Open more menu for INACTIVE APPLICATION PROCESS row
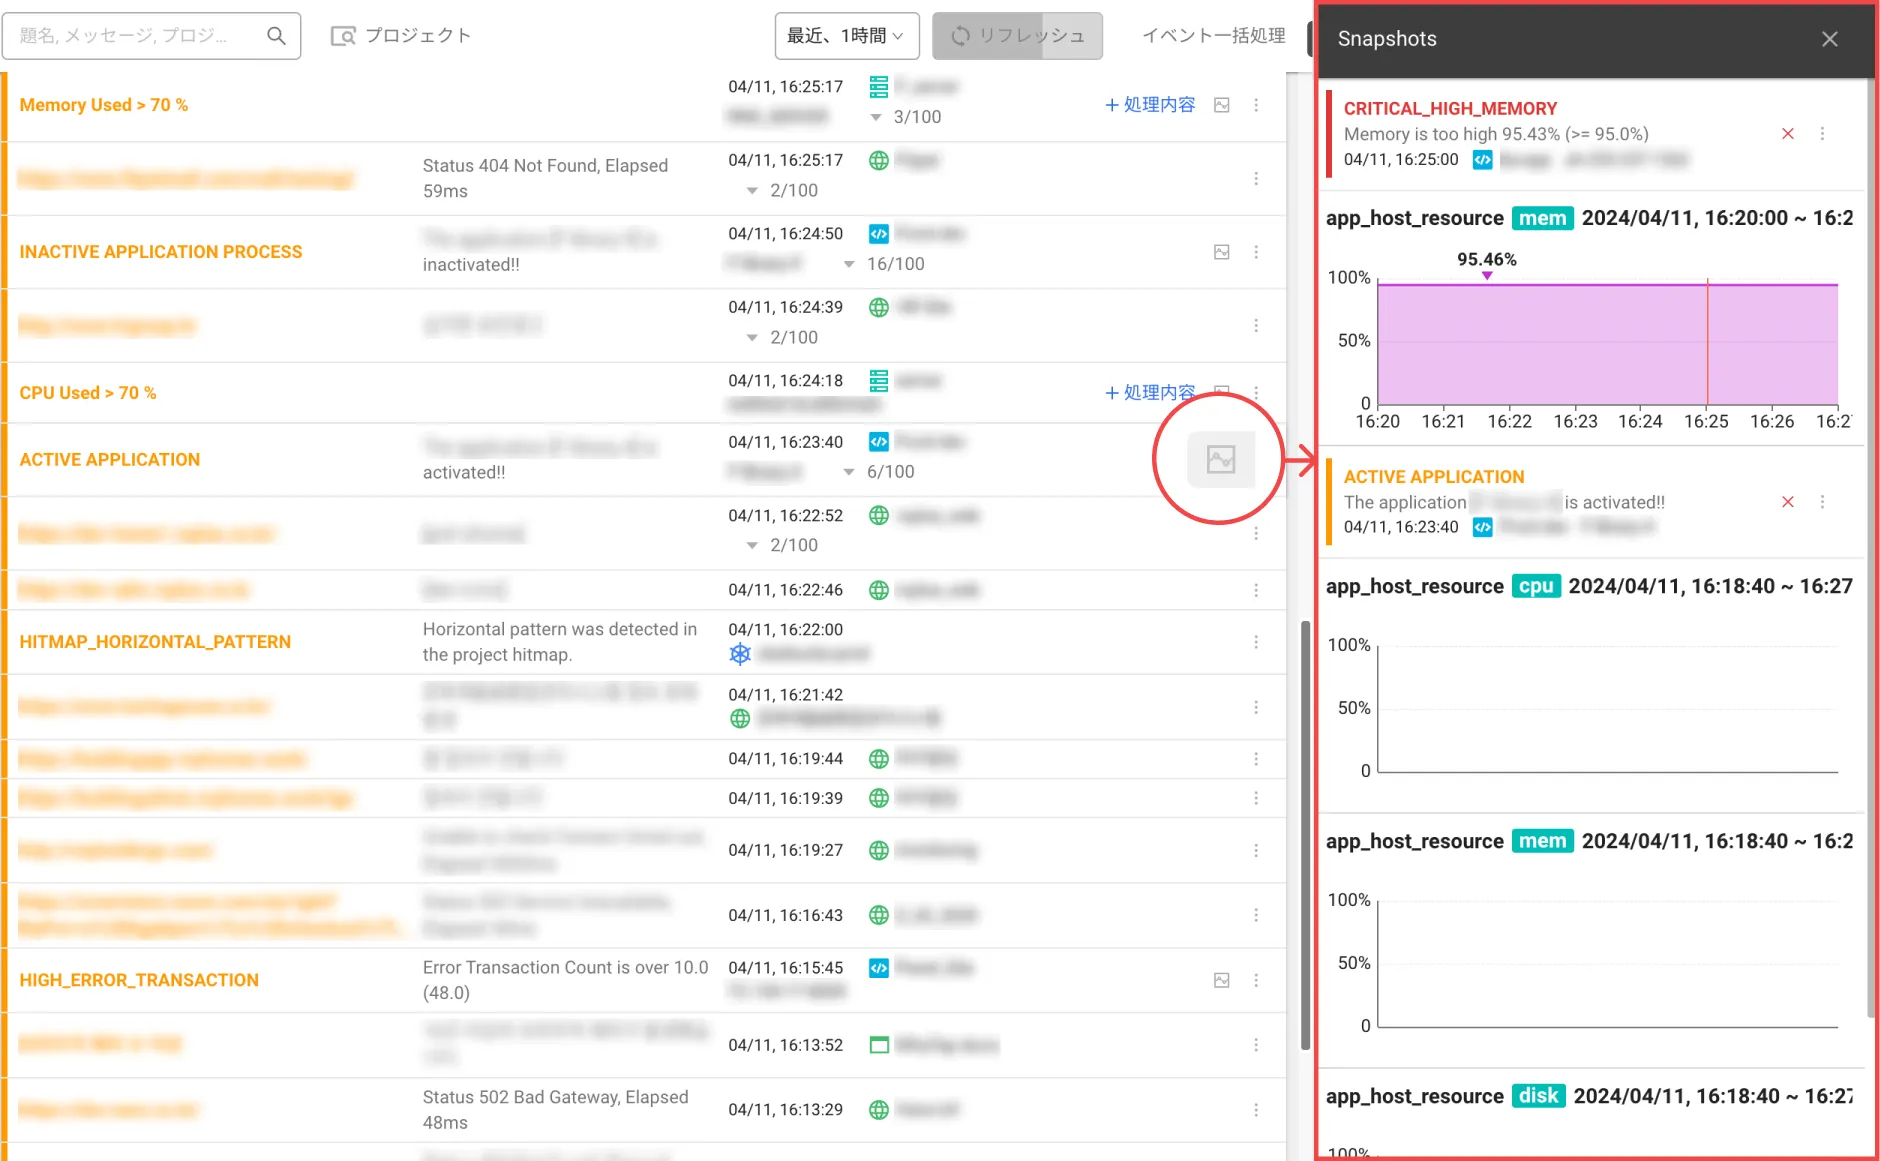This screenshot has height=1161, width=1880. (1256, 252)
